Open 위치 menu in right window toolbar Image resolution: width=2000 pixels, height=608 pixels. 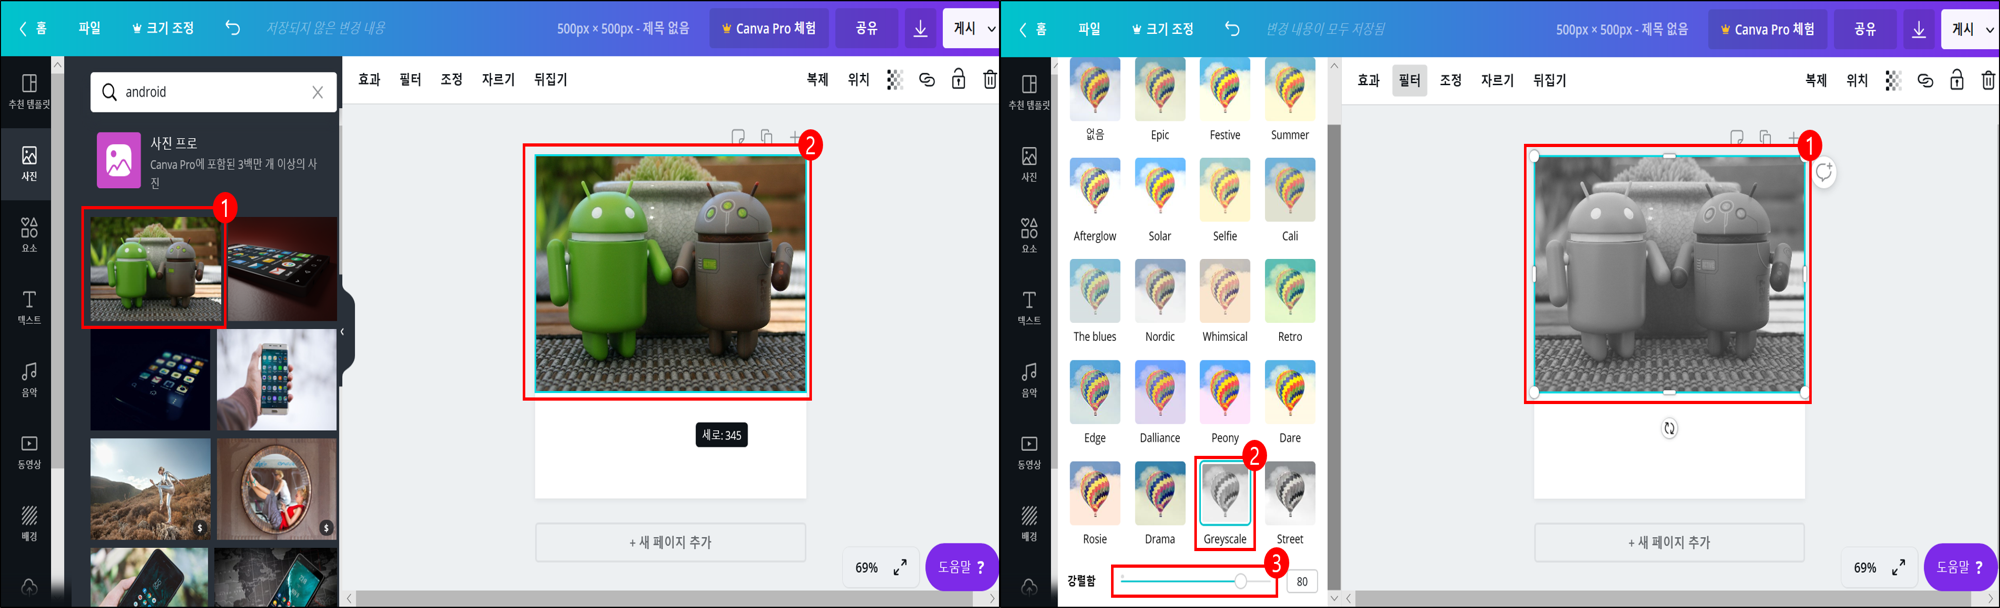pyautogui.click(x=1857, y=81)
